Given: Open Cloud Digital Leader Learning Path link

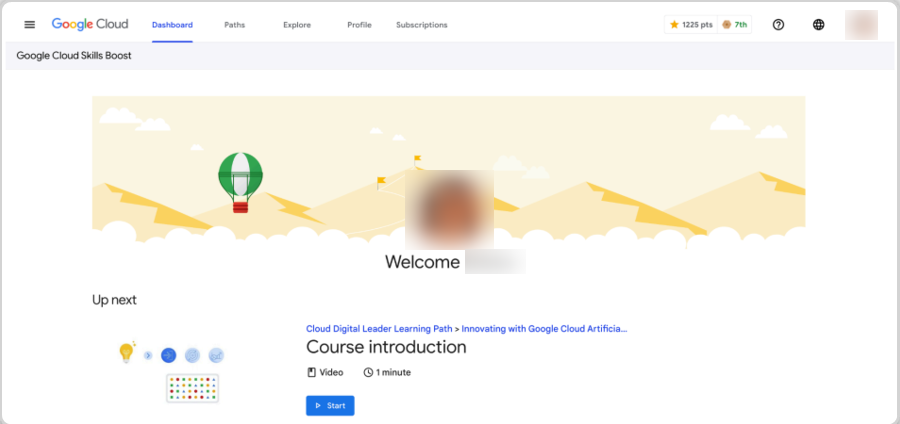Looking at the screenshot, I should tap(379, 329).
